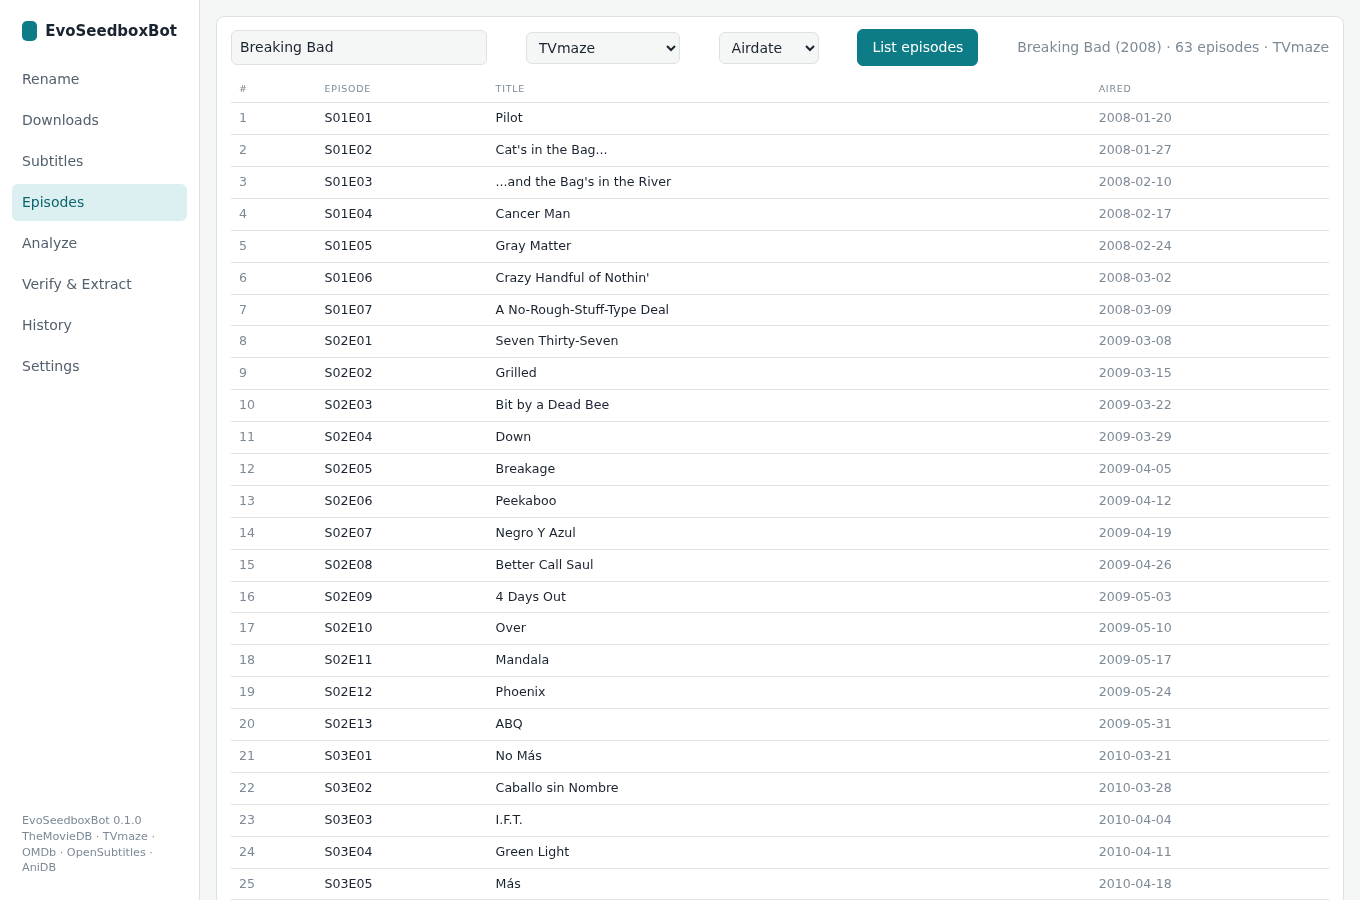Click the TITLE column header
Screen dimensions: 1360x900
[x=510, y=89]
